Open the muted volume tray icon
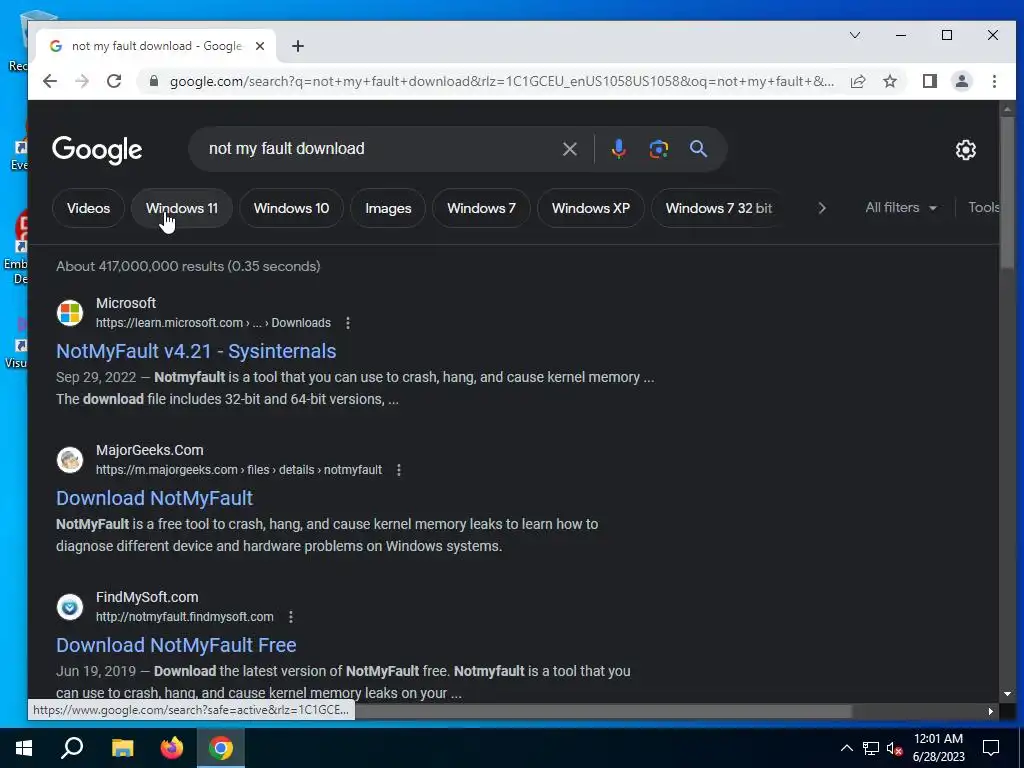Viewport: 1024px width, 768px height. pyautogui.click(x=894, y=748)
